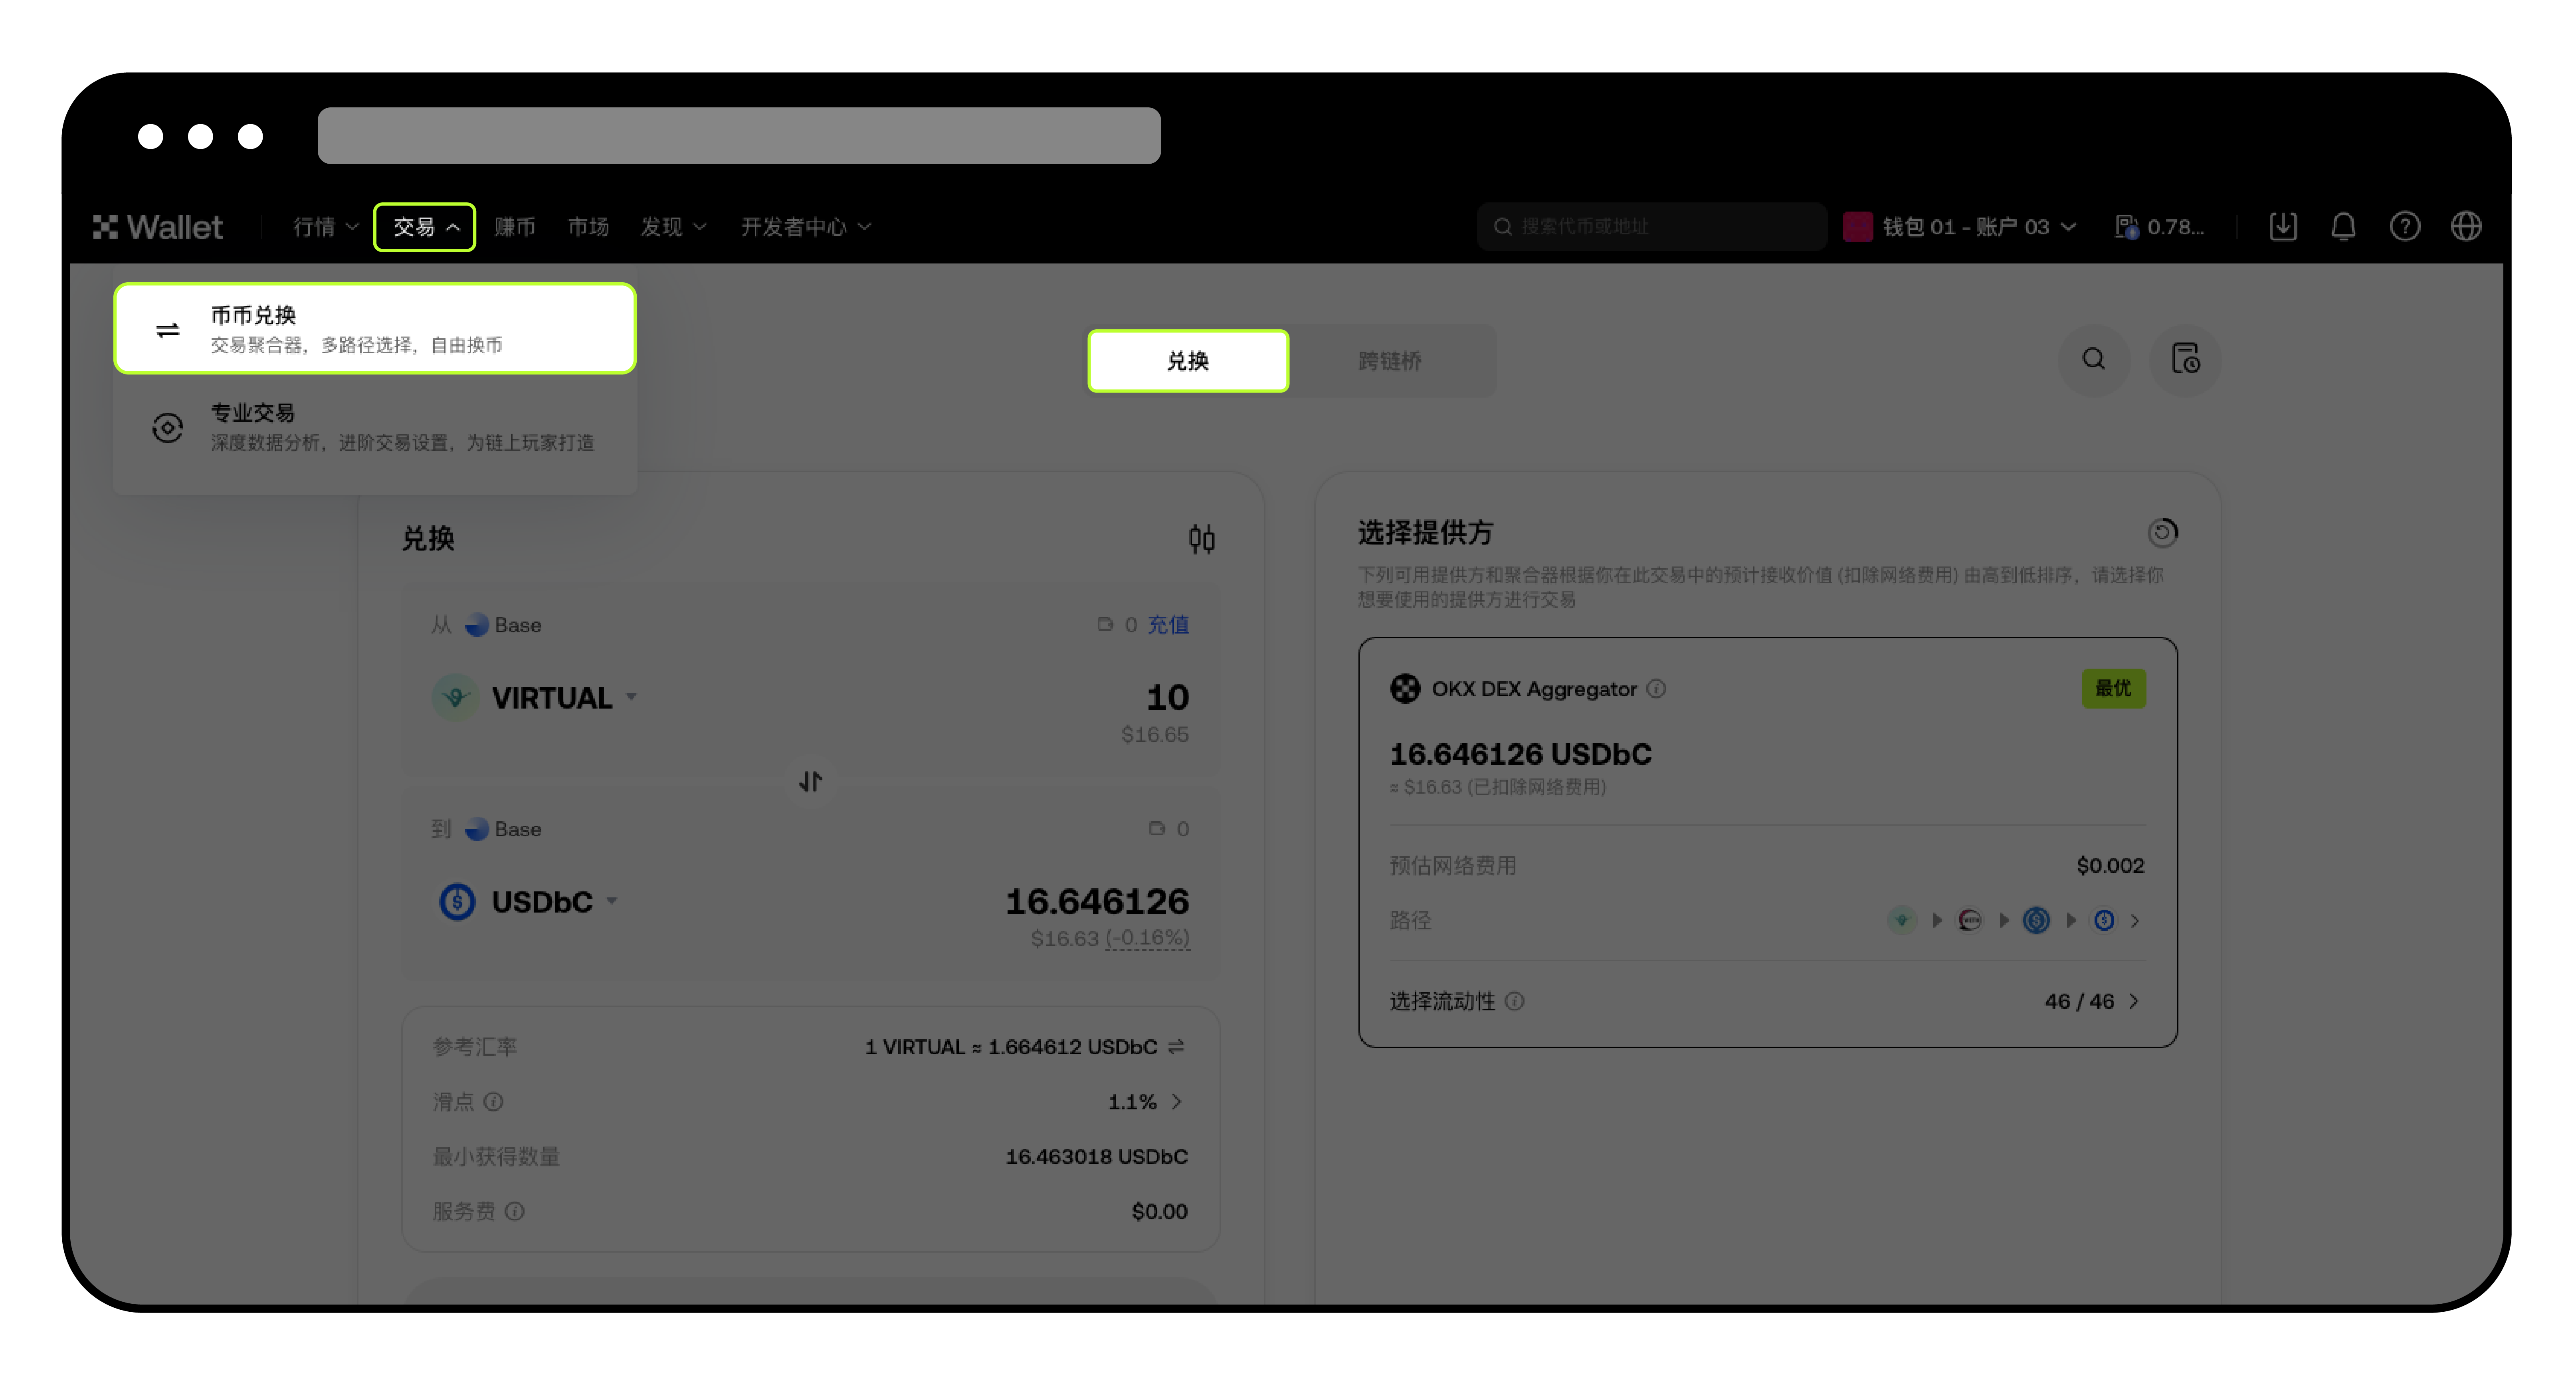Click the 选择流动性 info icon
The height and width of the screenshot is (1384, 2576).
[1515, 1002]
